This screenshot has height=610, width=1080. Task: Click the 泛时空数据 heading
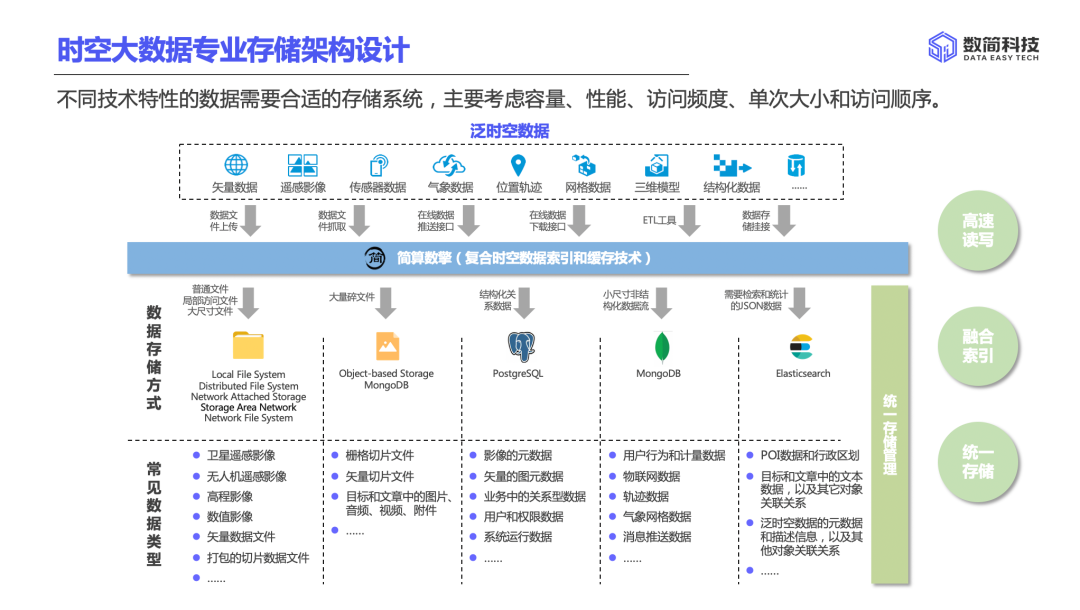coord(510,131)
